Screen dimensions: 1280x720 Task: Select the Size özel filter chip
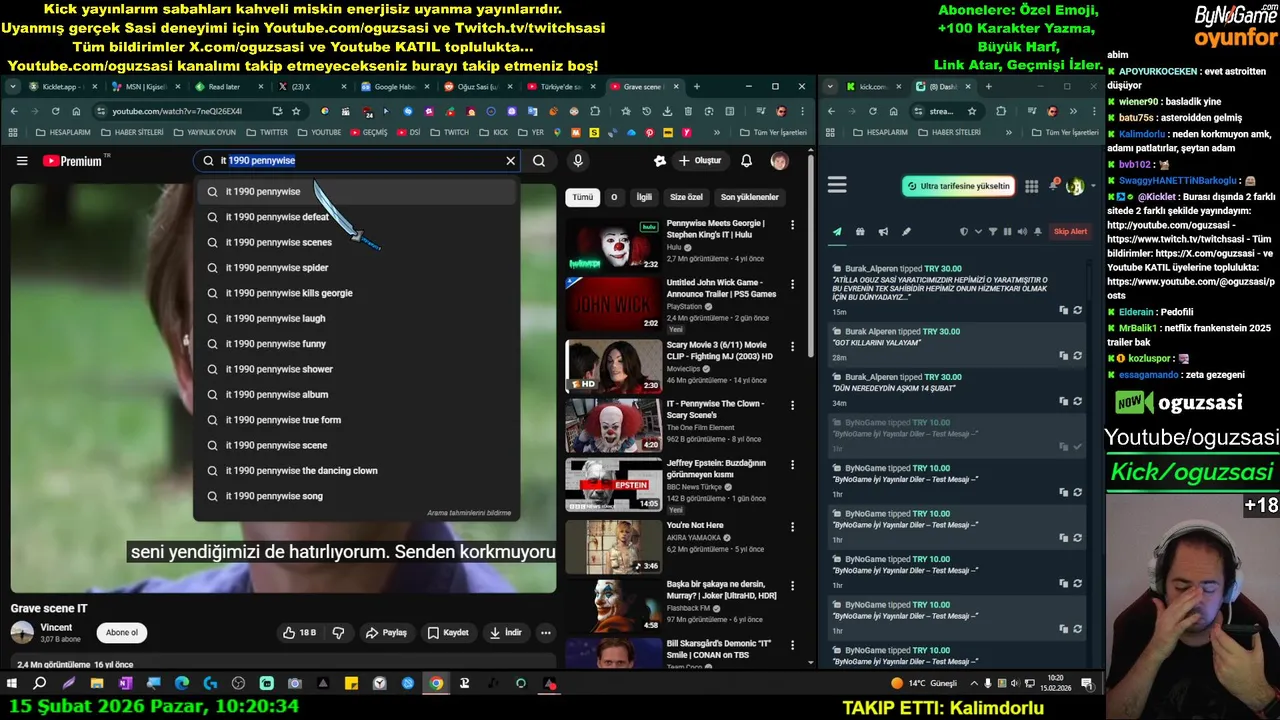tap(686, 197)
